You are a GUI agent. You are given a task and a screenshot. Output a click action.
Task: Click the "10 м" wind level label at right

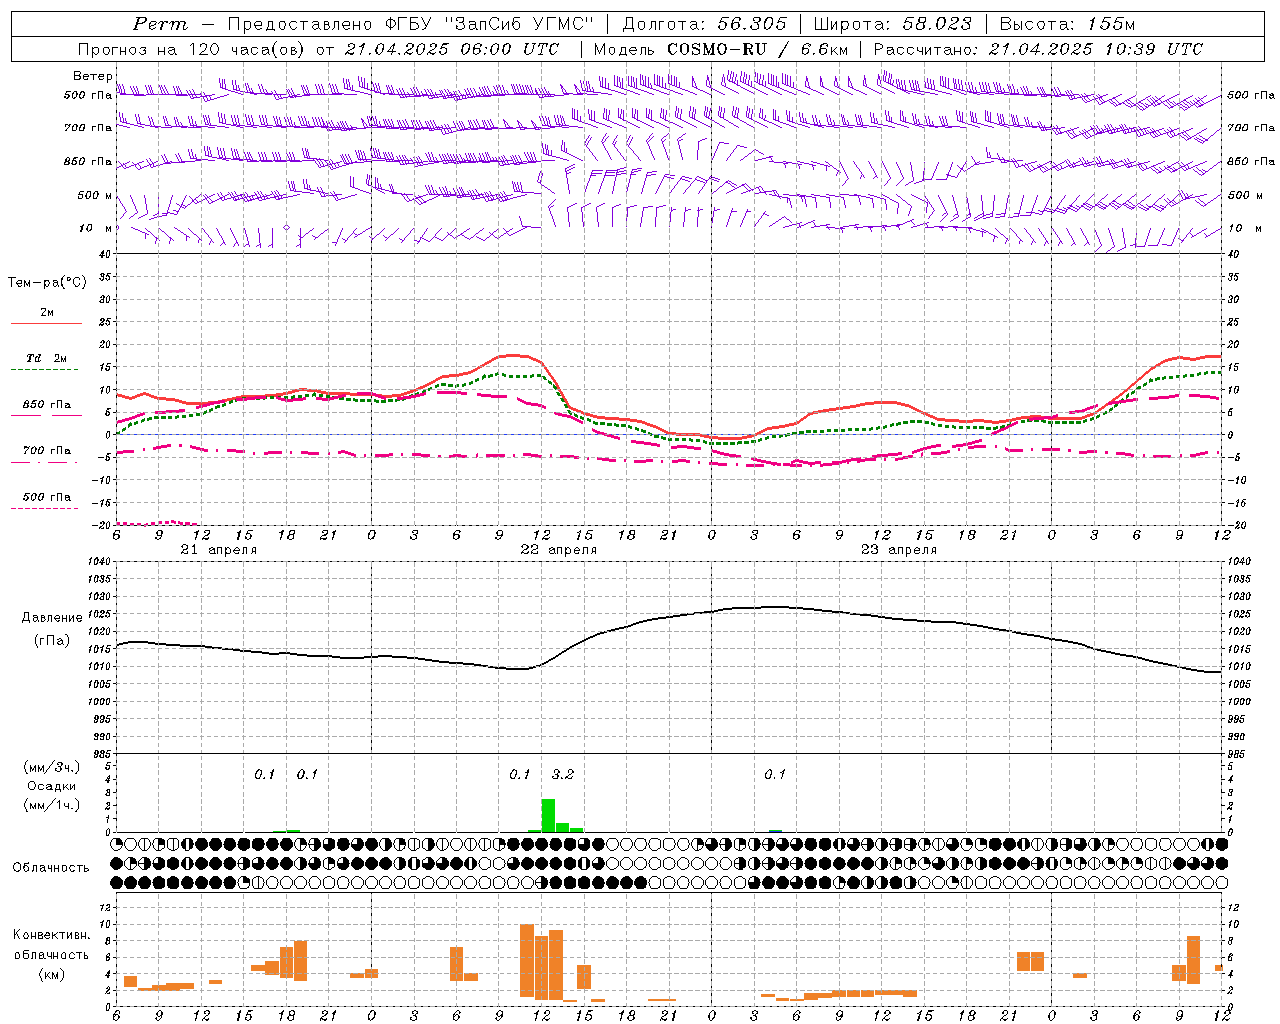[1244, 229]
